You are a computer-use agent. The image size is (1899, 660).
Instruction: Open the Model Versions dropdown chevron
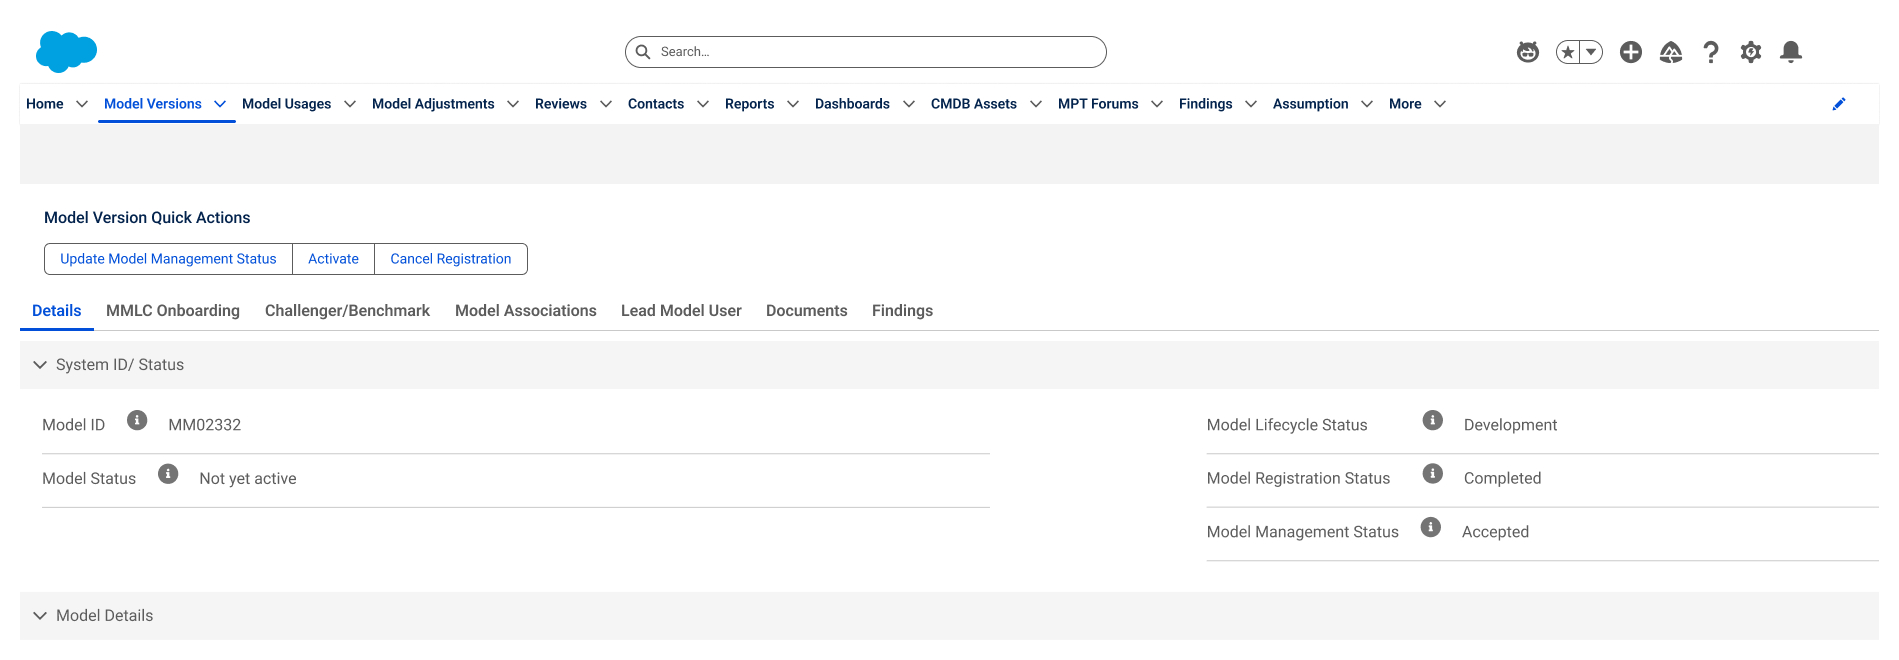point(220,104)
